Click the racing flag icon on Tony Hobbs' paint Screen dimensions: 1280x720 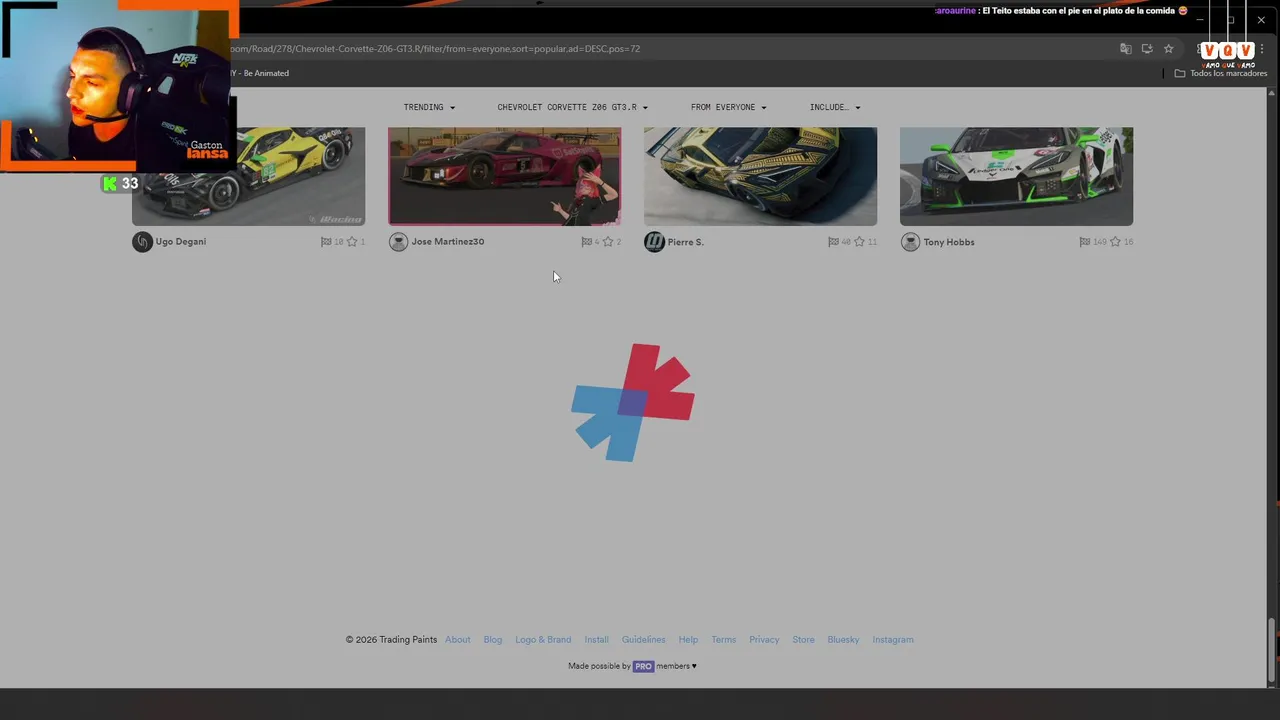pyautogui.click(x=1085, y=242)
